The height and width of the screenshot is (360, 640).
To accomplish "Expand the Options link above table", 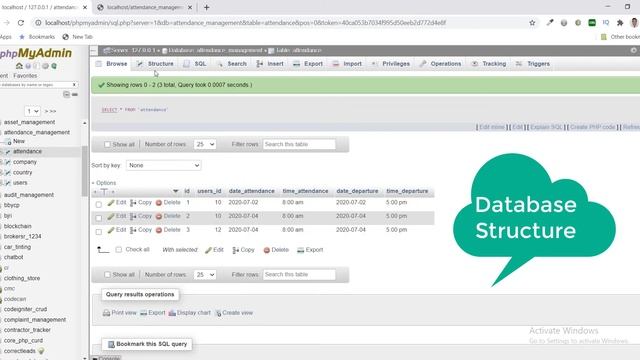I will pos(105,183).
